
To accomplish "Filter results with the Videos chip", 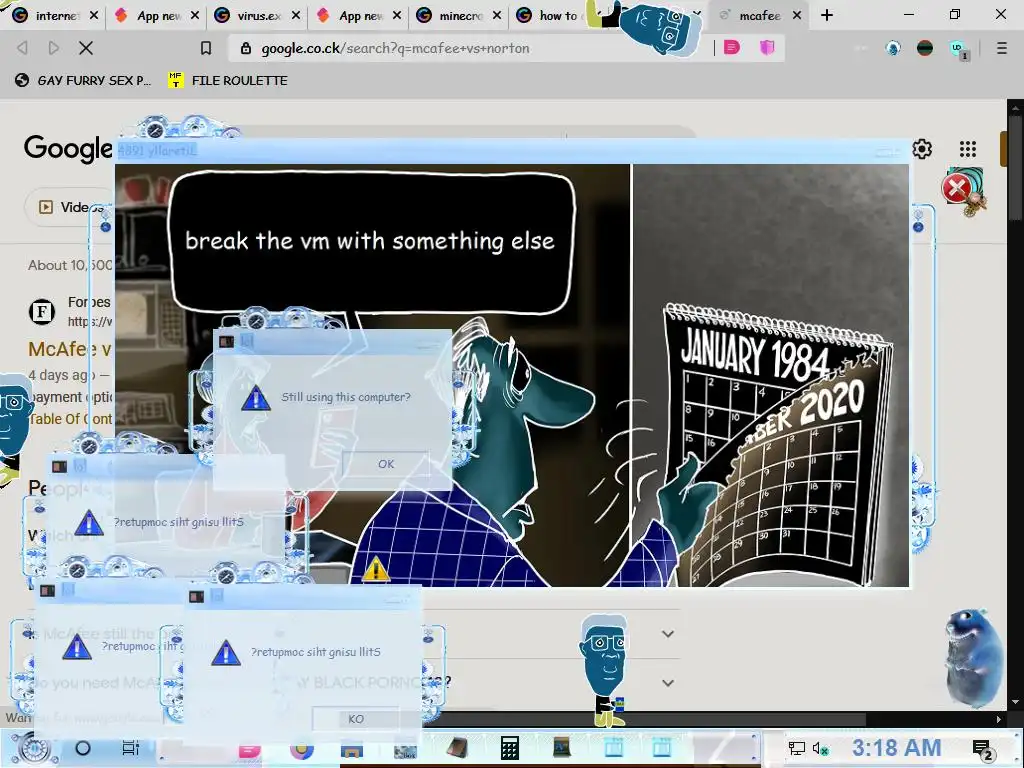I will 69,207.
